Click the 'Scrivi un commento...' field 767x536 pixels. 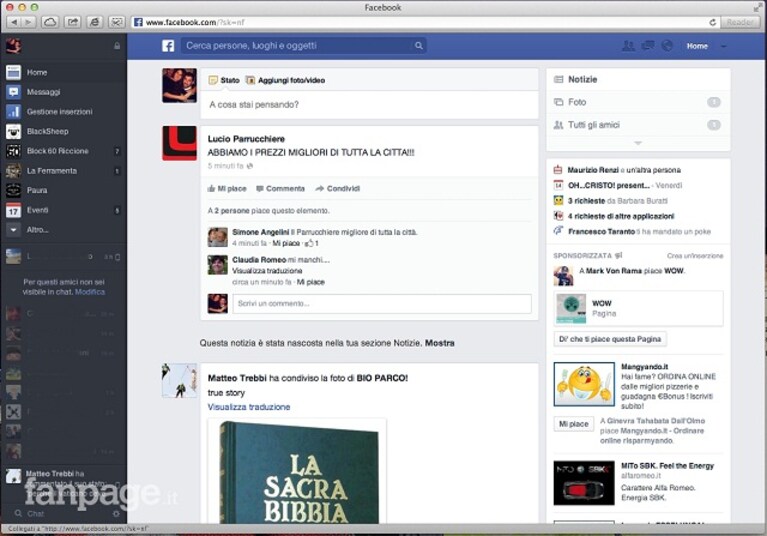click(382, 304)
